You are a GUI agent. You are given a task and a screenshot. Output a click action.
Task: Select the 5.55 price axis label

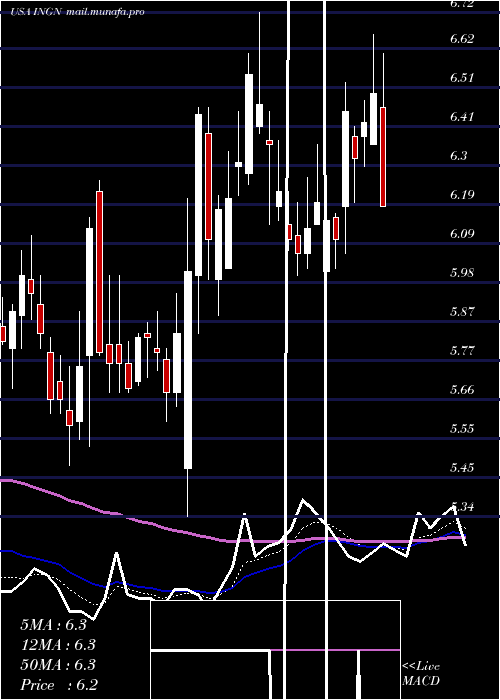click(462, 429)
